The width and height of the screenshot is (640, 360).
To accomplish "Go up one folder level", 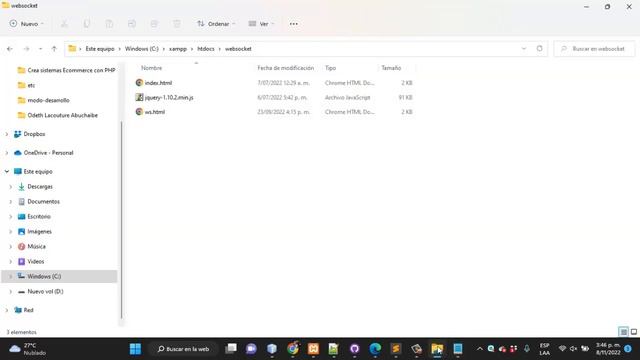I will click(54, 49).
